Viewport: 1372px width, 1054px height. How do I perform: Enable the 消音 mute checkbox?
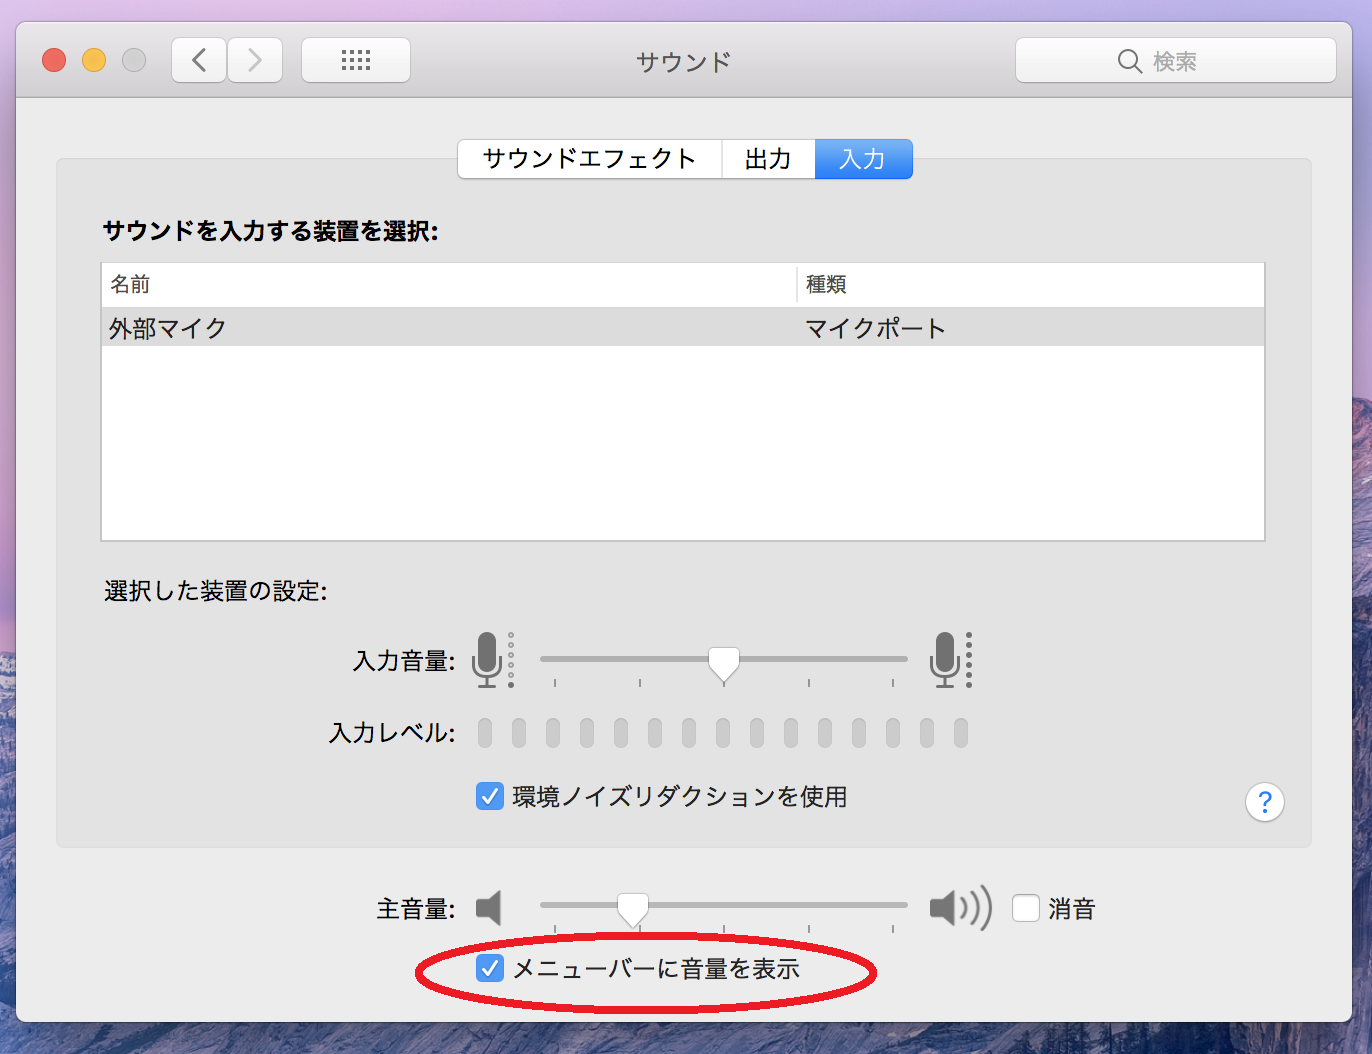point(1026,908)
